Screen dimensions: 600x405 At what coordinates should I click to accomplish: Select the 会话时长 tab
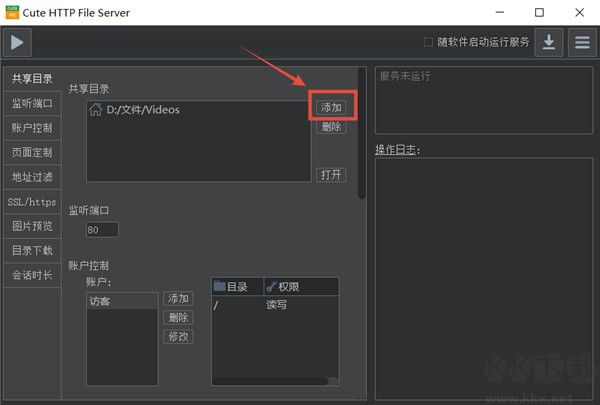tap(31, 275)
